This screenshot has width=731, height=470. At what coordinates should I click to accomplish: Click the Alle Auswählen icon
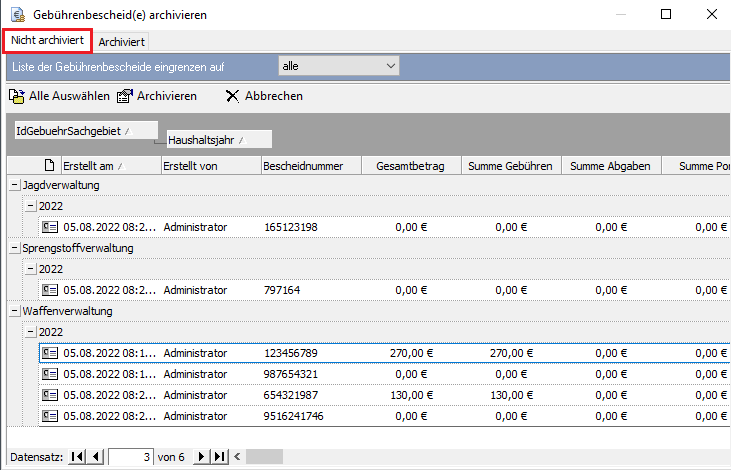click(16, 96)
